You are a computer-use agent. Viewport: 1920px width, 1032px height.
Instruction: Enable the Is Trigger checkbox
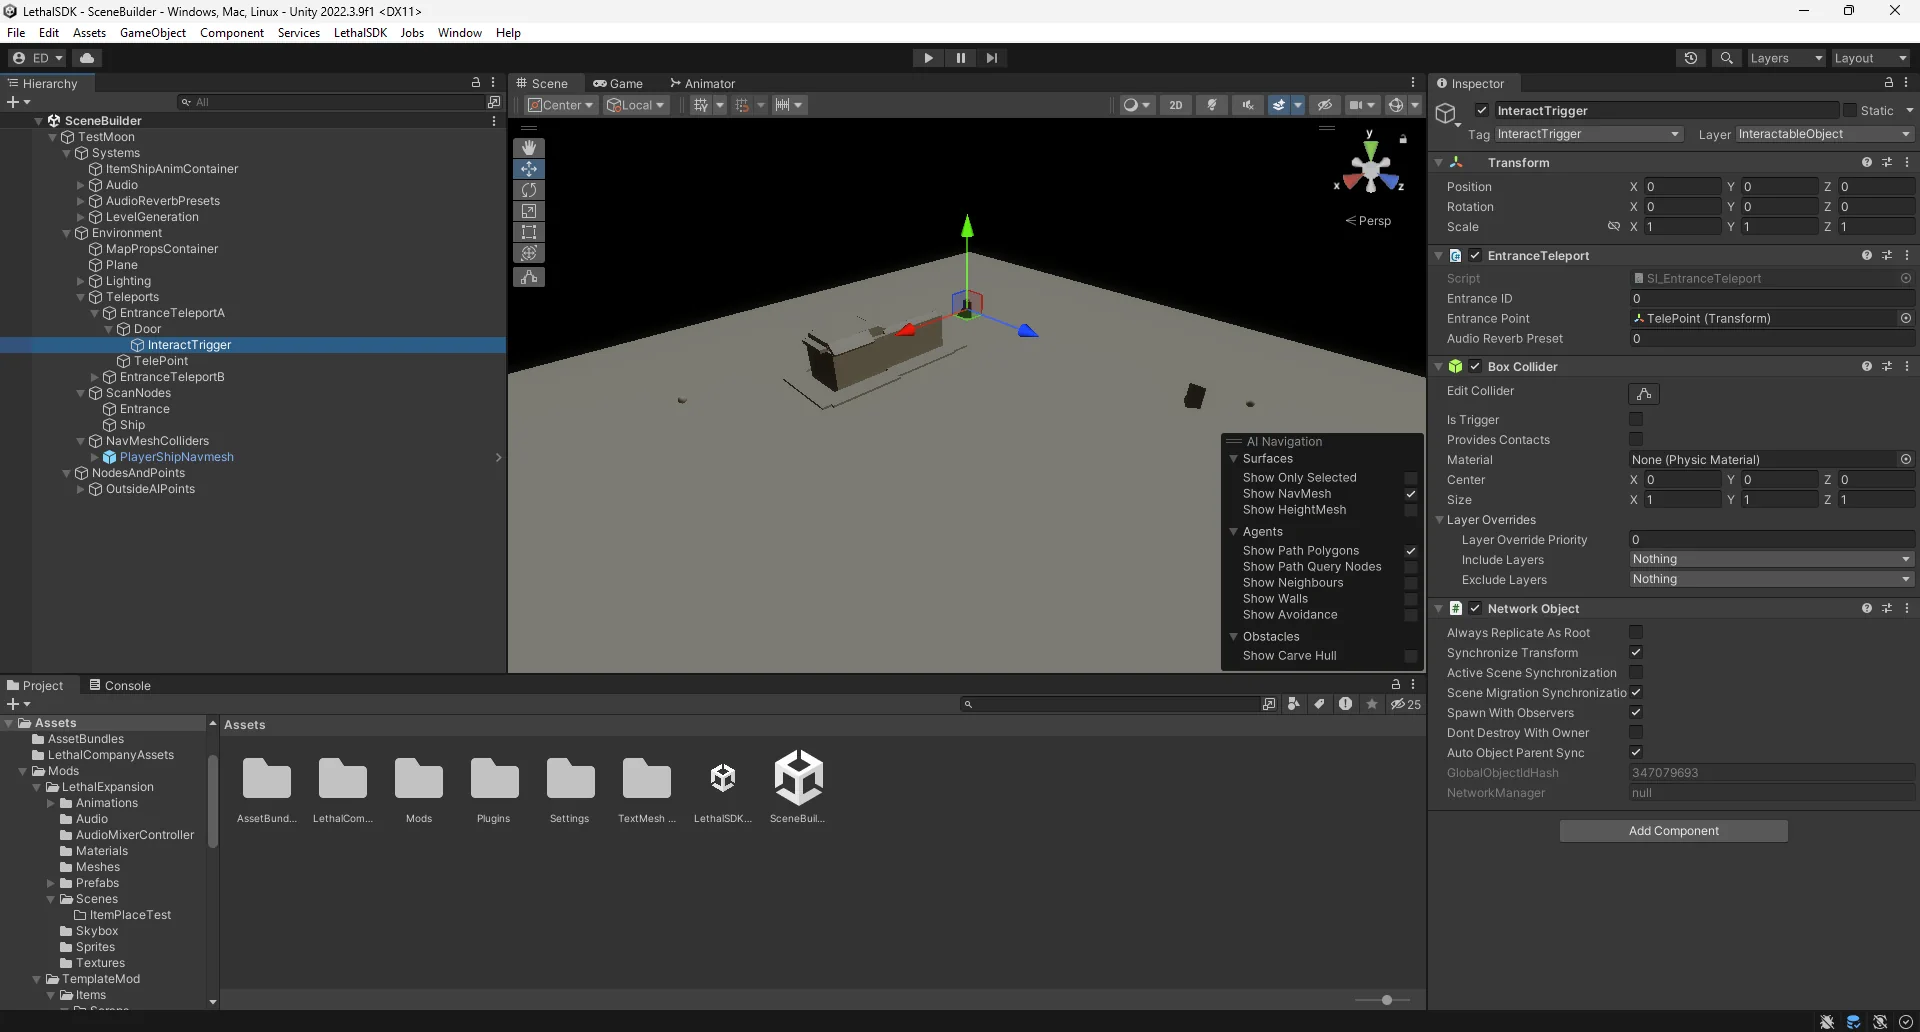click(1636, 420)
